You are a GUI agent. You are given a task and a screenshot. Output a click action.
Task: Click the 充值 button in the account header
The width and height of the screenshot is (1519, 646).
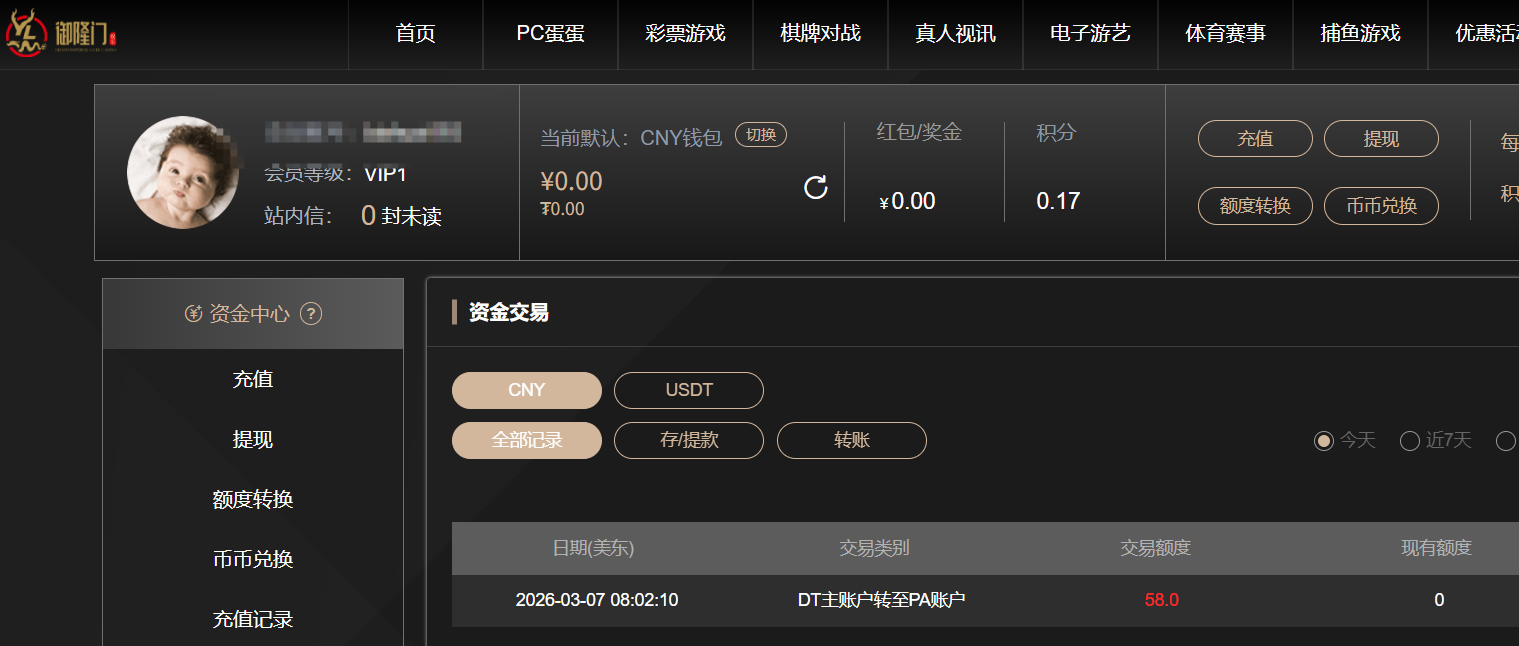point(1255,139)
